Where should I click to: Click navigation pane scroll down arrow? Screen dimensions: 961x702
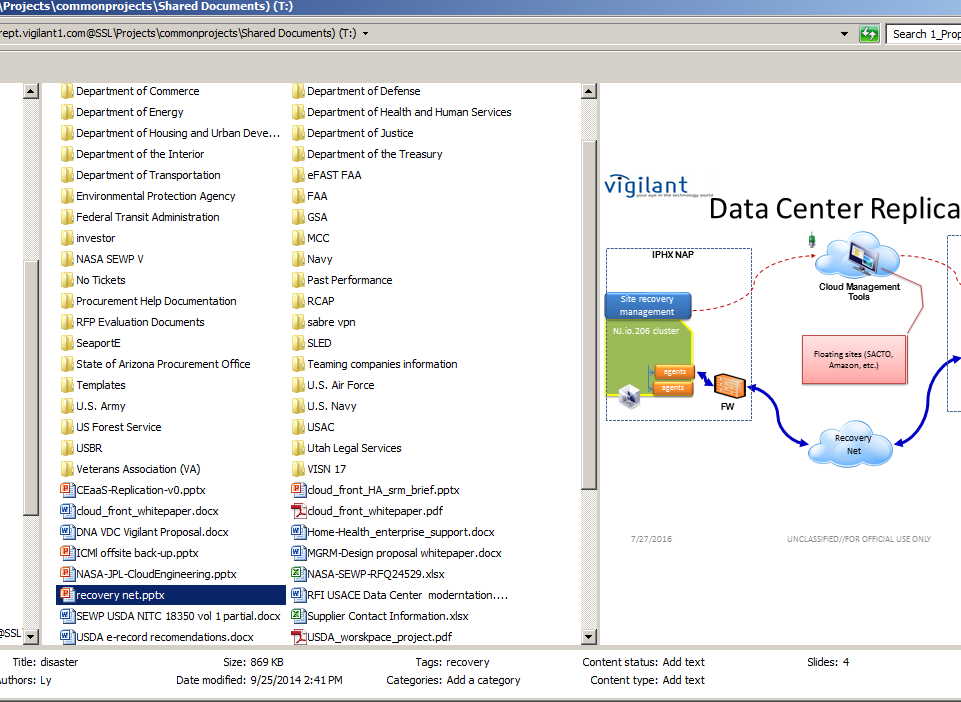(x=31, y=636)
